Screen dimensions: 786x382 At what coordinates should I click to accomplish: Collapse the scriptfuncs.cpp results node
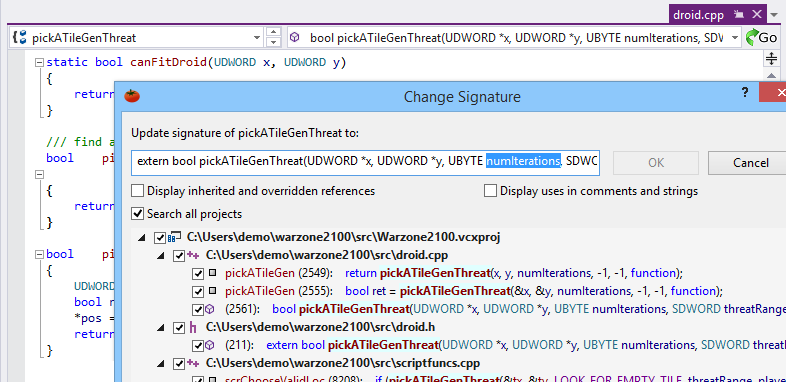point(161,364)
